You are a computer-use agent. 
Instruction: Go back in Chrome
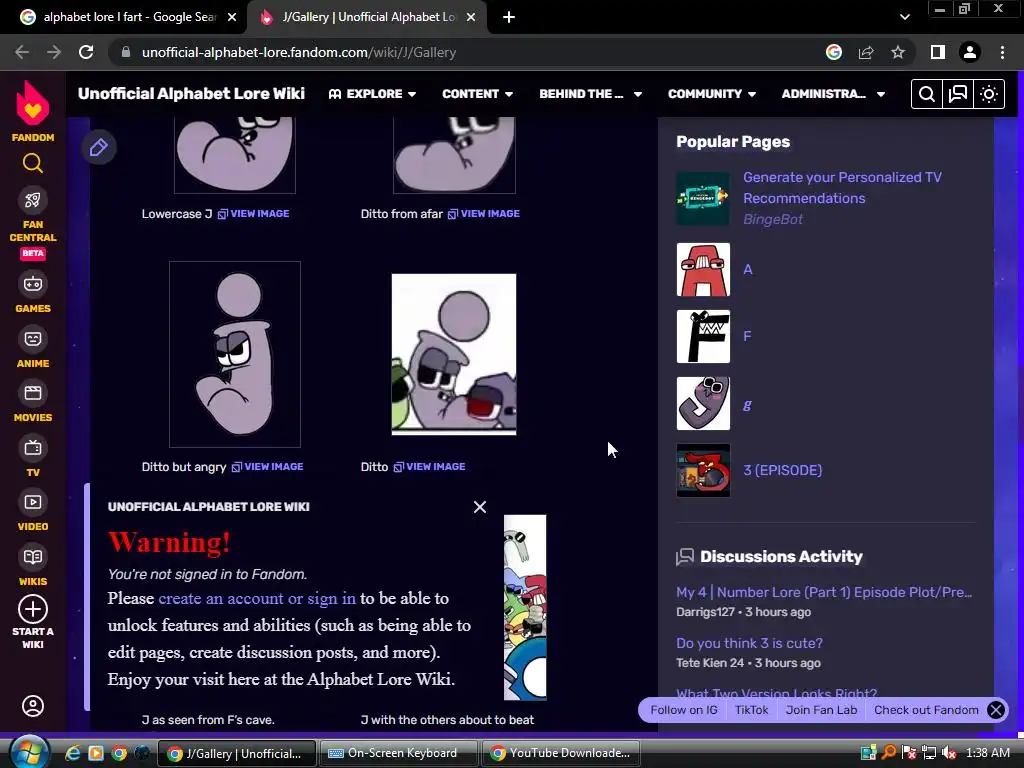[22, 52]
